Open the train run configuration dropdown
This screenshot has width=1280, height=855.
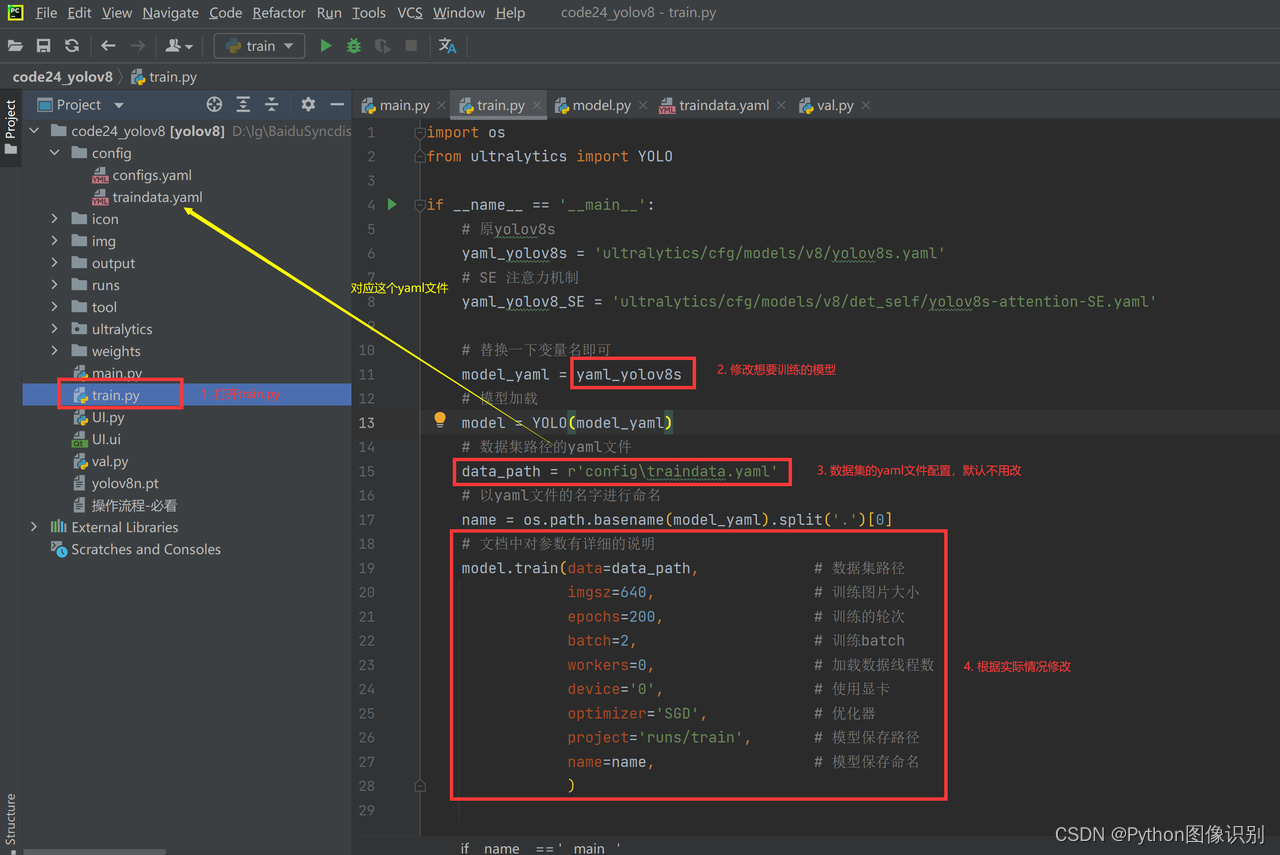(259, 46)
